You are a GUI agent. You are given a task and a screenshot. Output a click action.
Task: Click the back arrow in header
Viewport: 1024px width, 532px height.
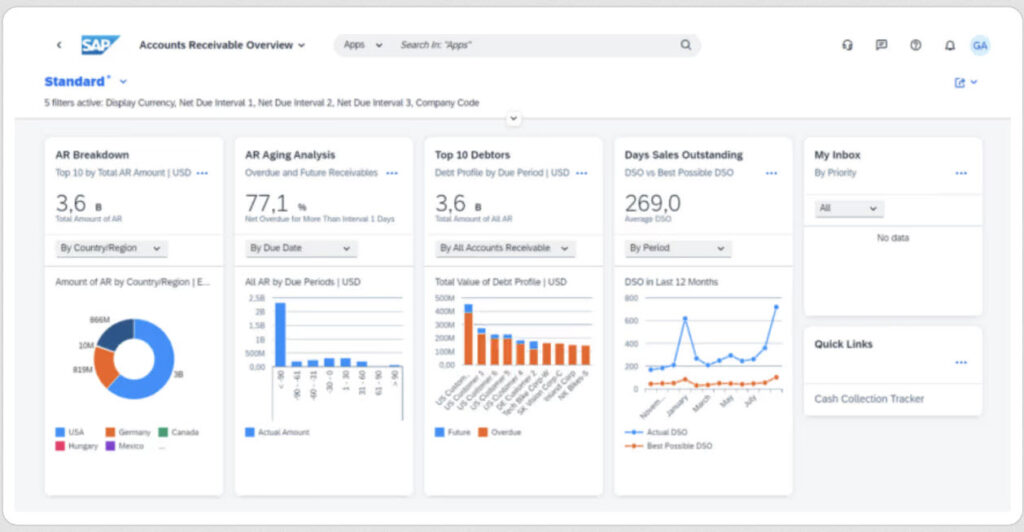[59, 45]
